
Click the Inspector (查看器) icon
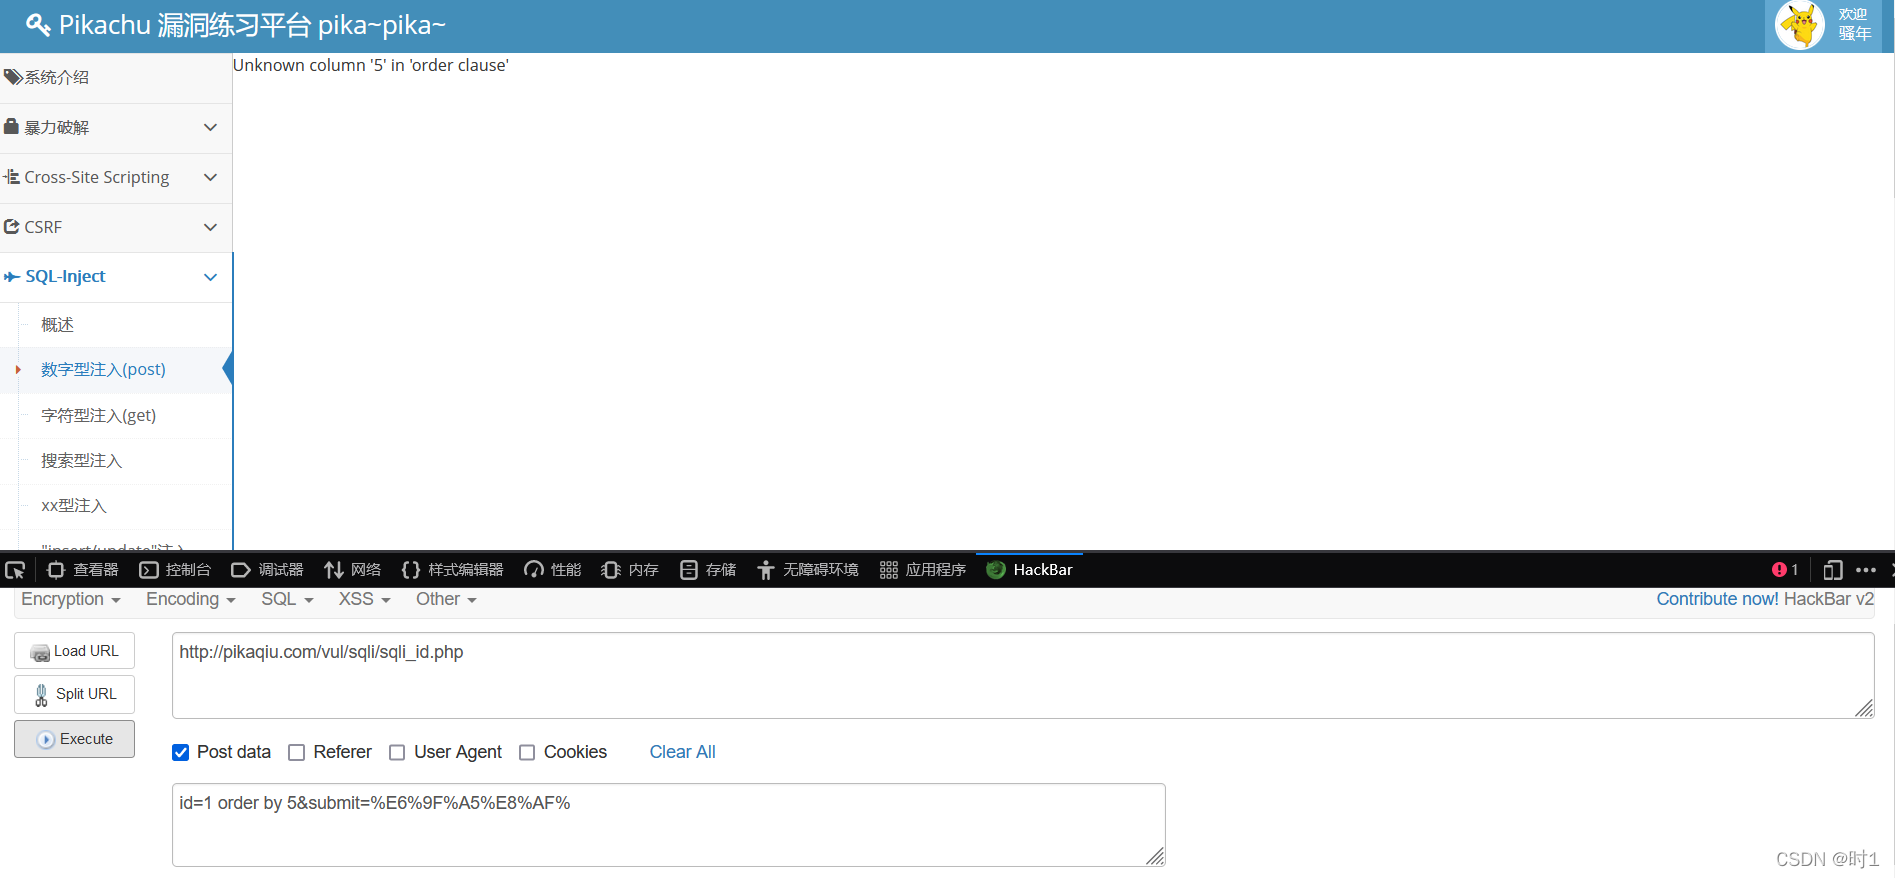pyautogui.click(x=56, y=570)
